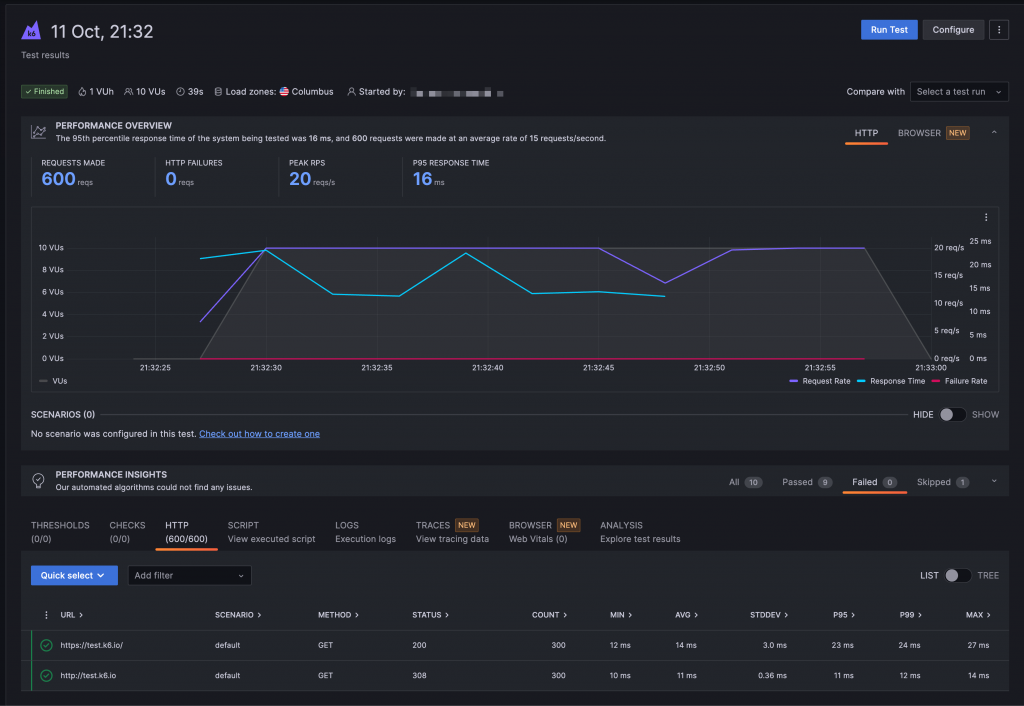Open the chart's three-dot options menu
This screenshot has height=706, width=1024.
tap(986, 217)
